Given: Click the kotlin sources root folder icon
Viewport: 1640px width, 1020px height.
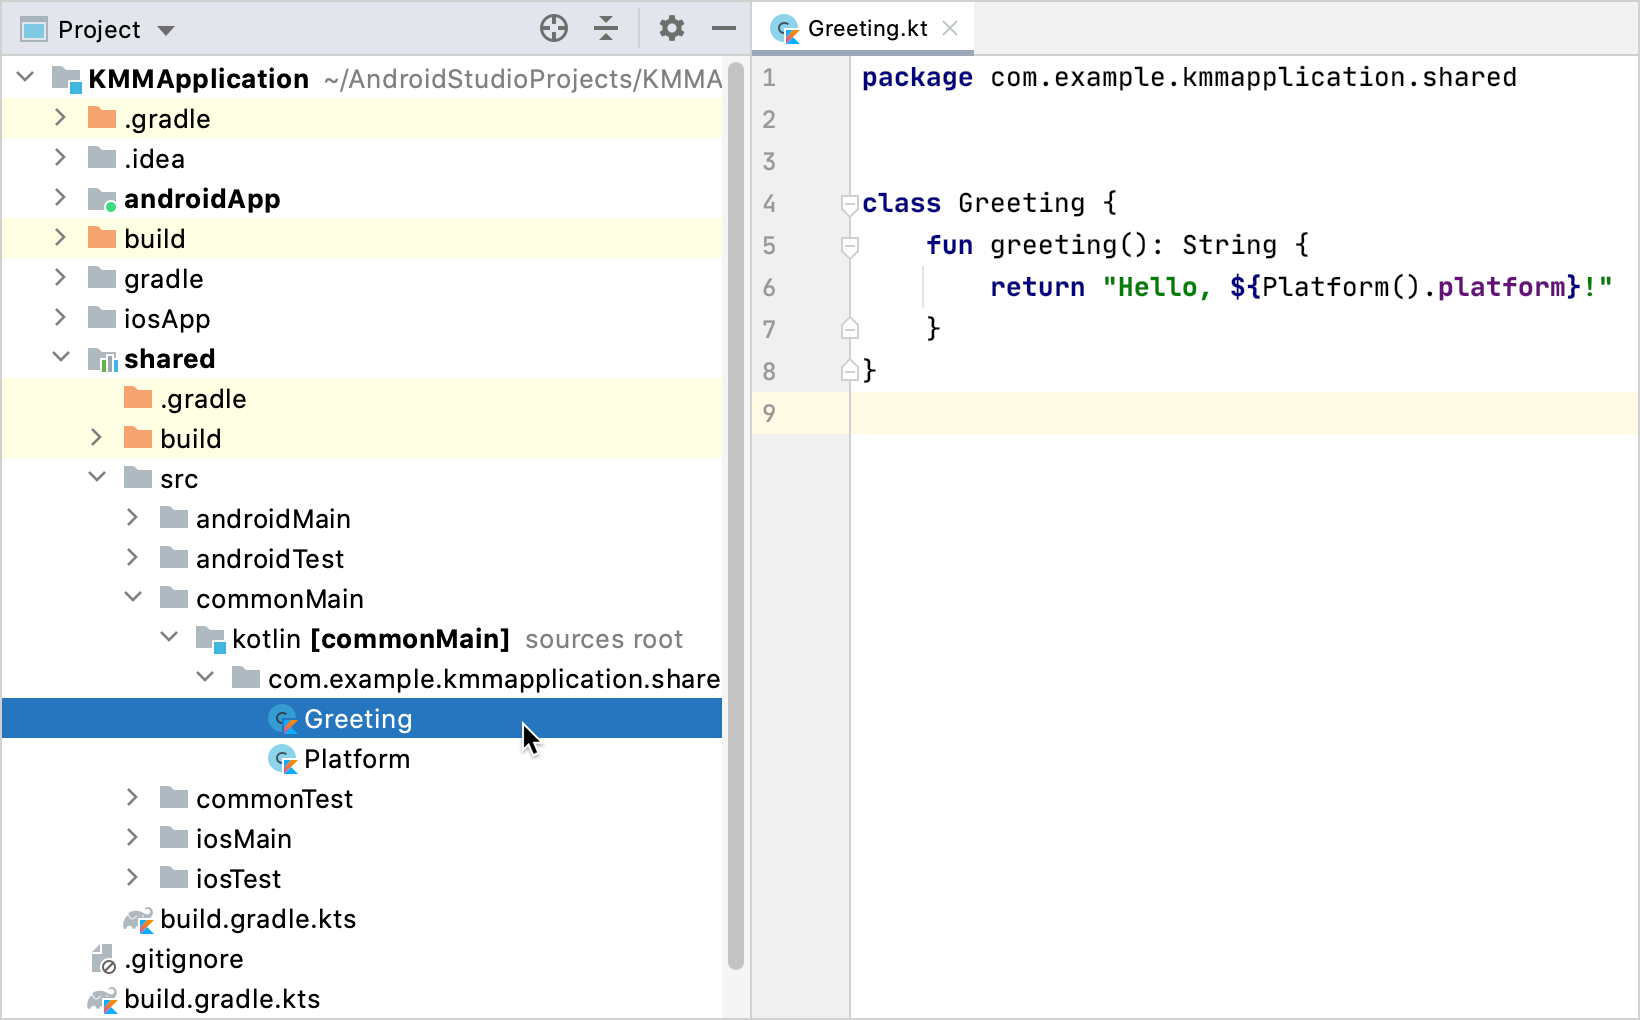Looking at the screenshot, I should [210, 639].
